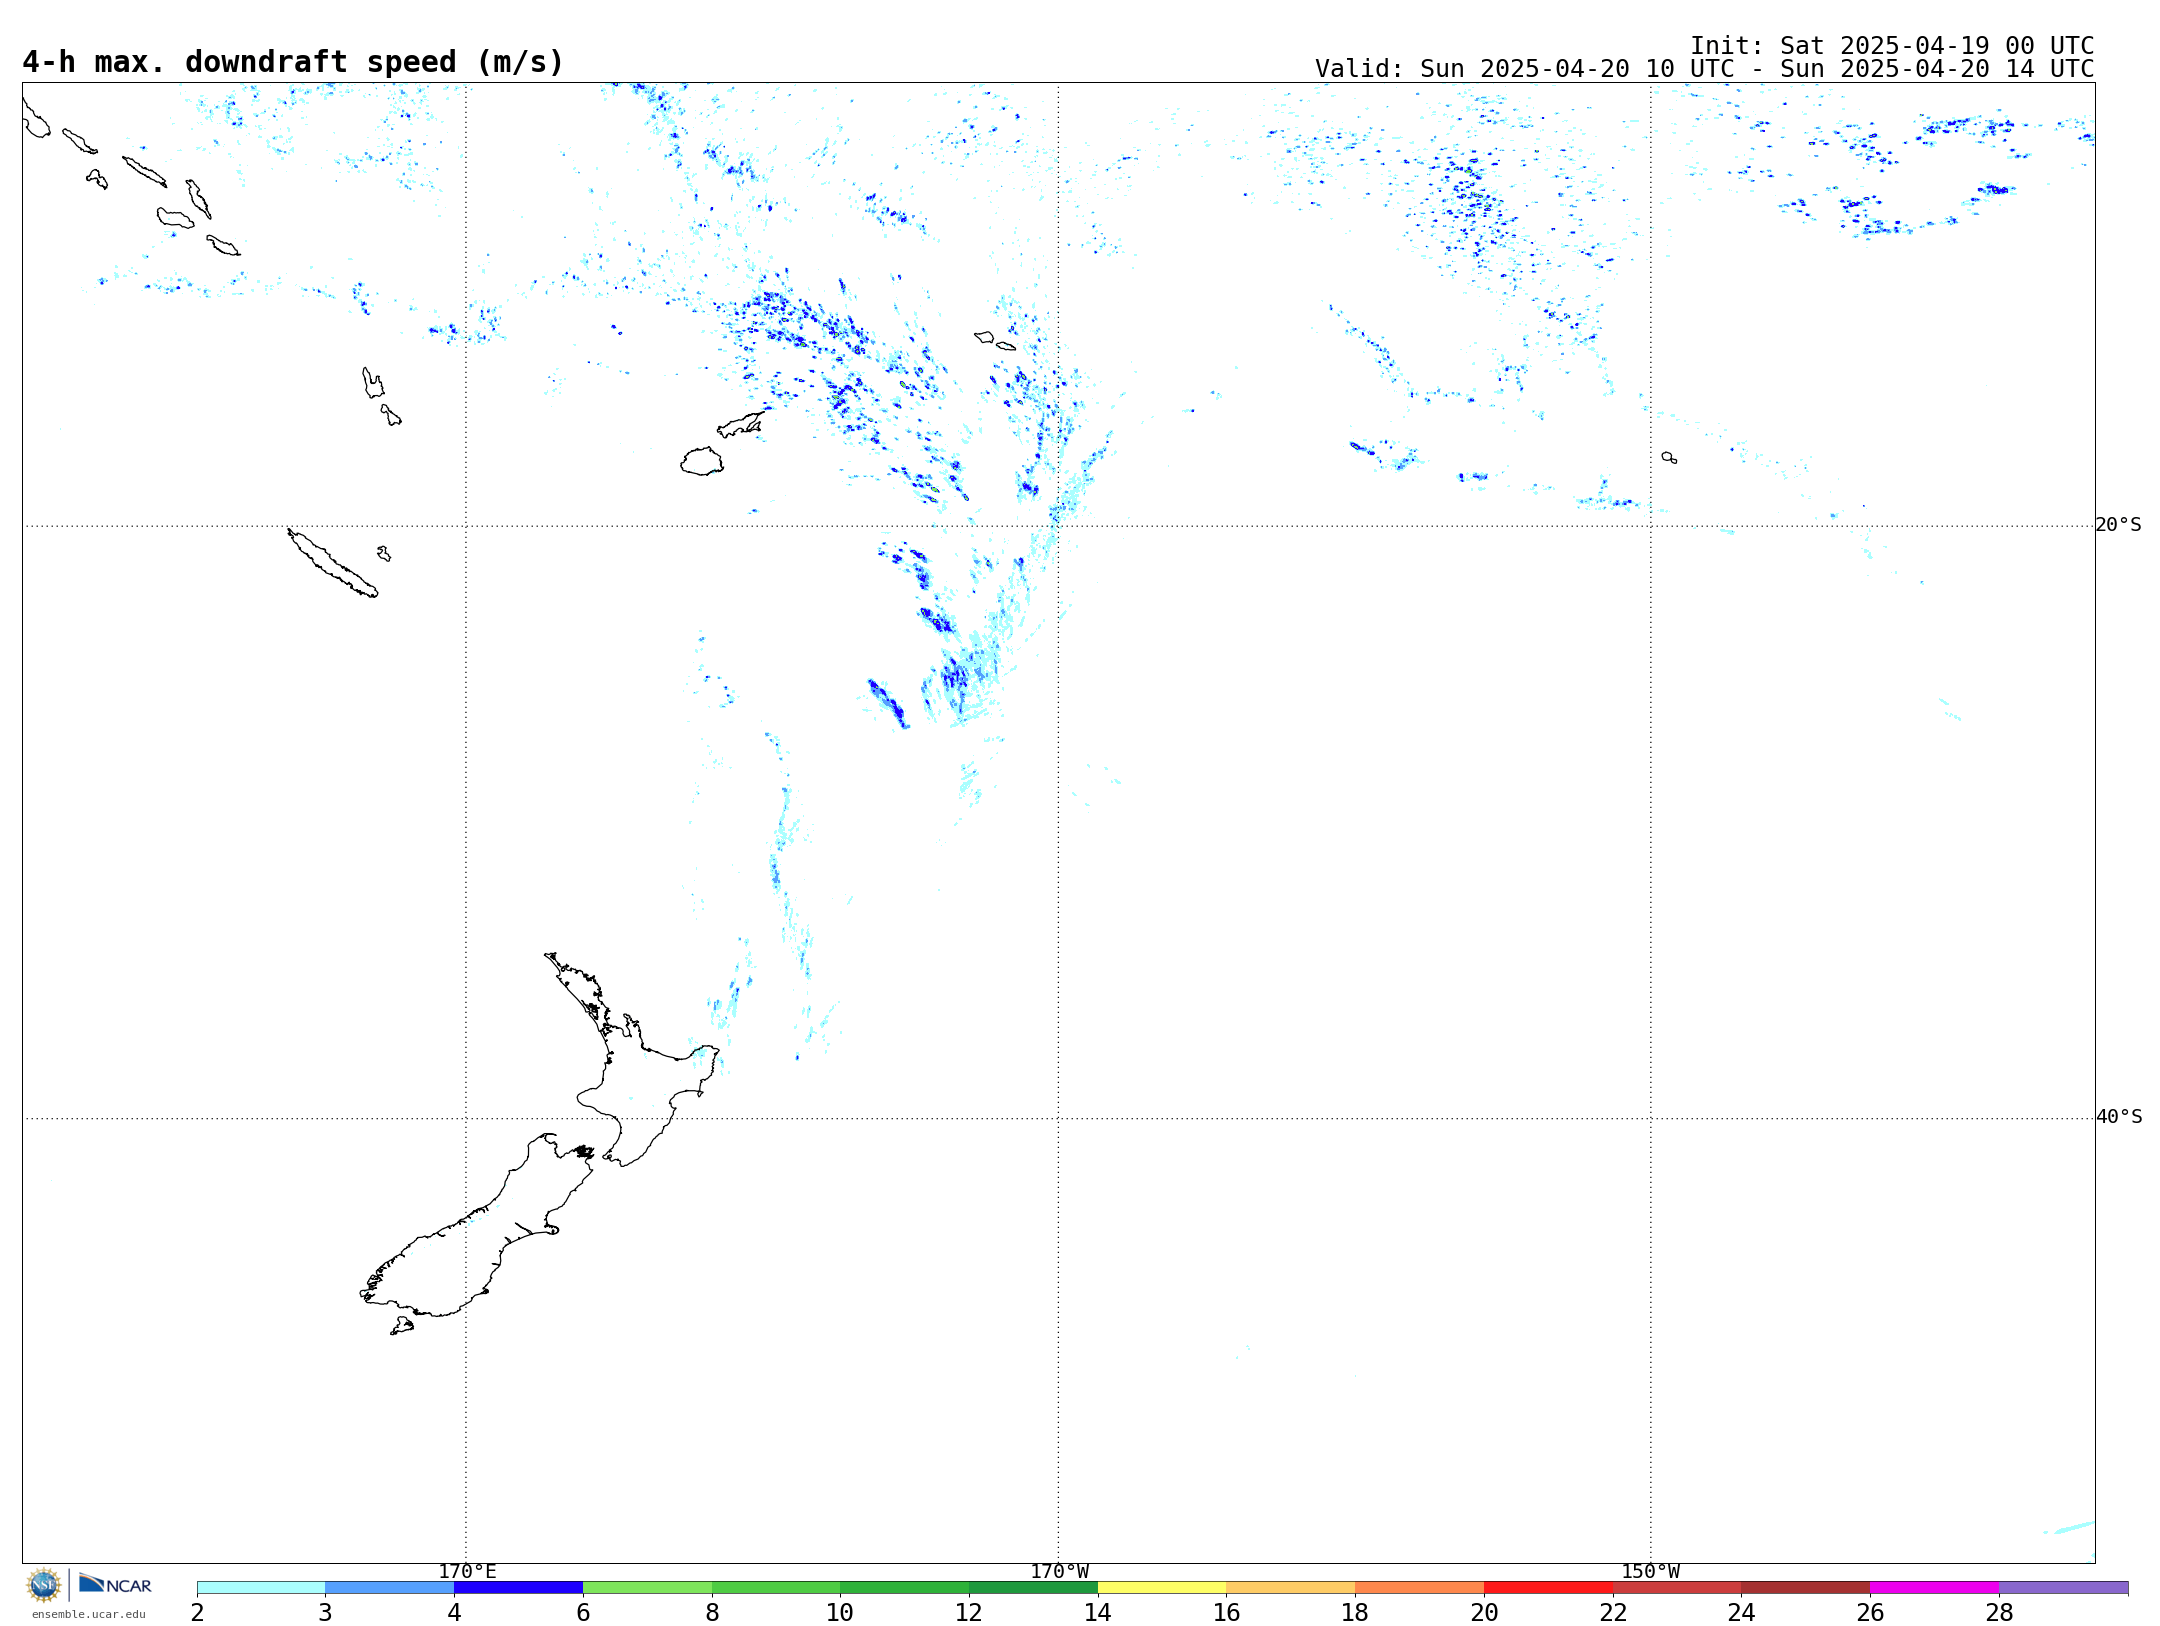This screenshot has width=2160, height=1626.
Task: Select the green 8-10 colorbar swatch
Action: (776, 1588)
